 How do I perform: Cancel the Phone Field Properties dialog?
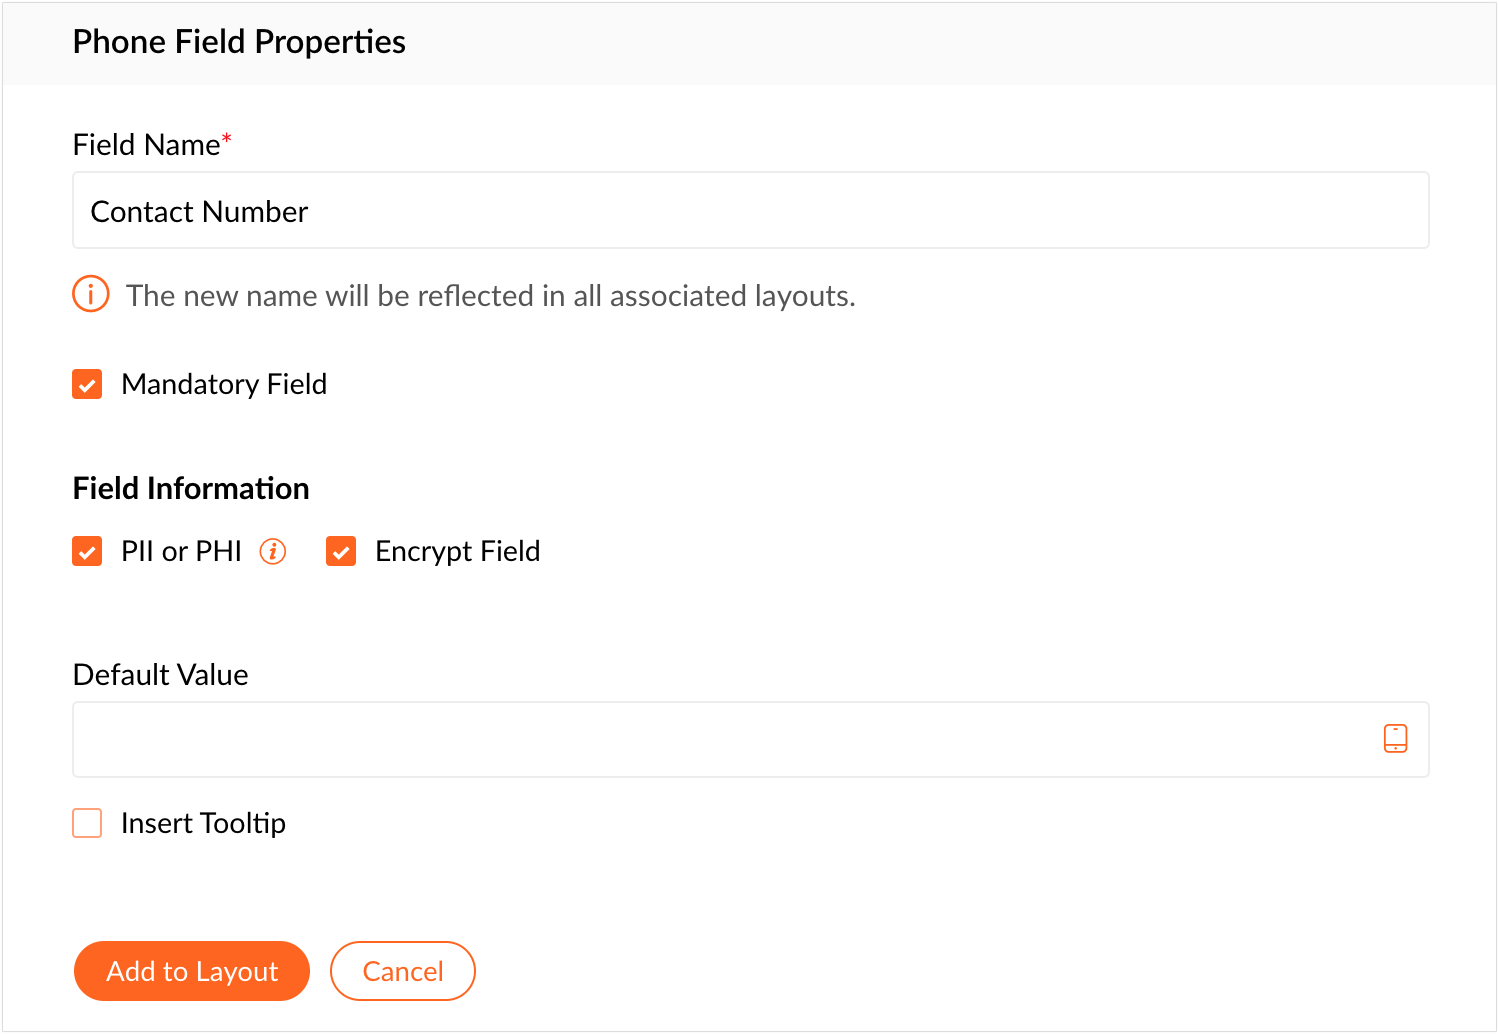pyautogui.click(x=402, y=971)
